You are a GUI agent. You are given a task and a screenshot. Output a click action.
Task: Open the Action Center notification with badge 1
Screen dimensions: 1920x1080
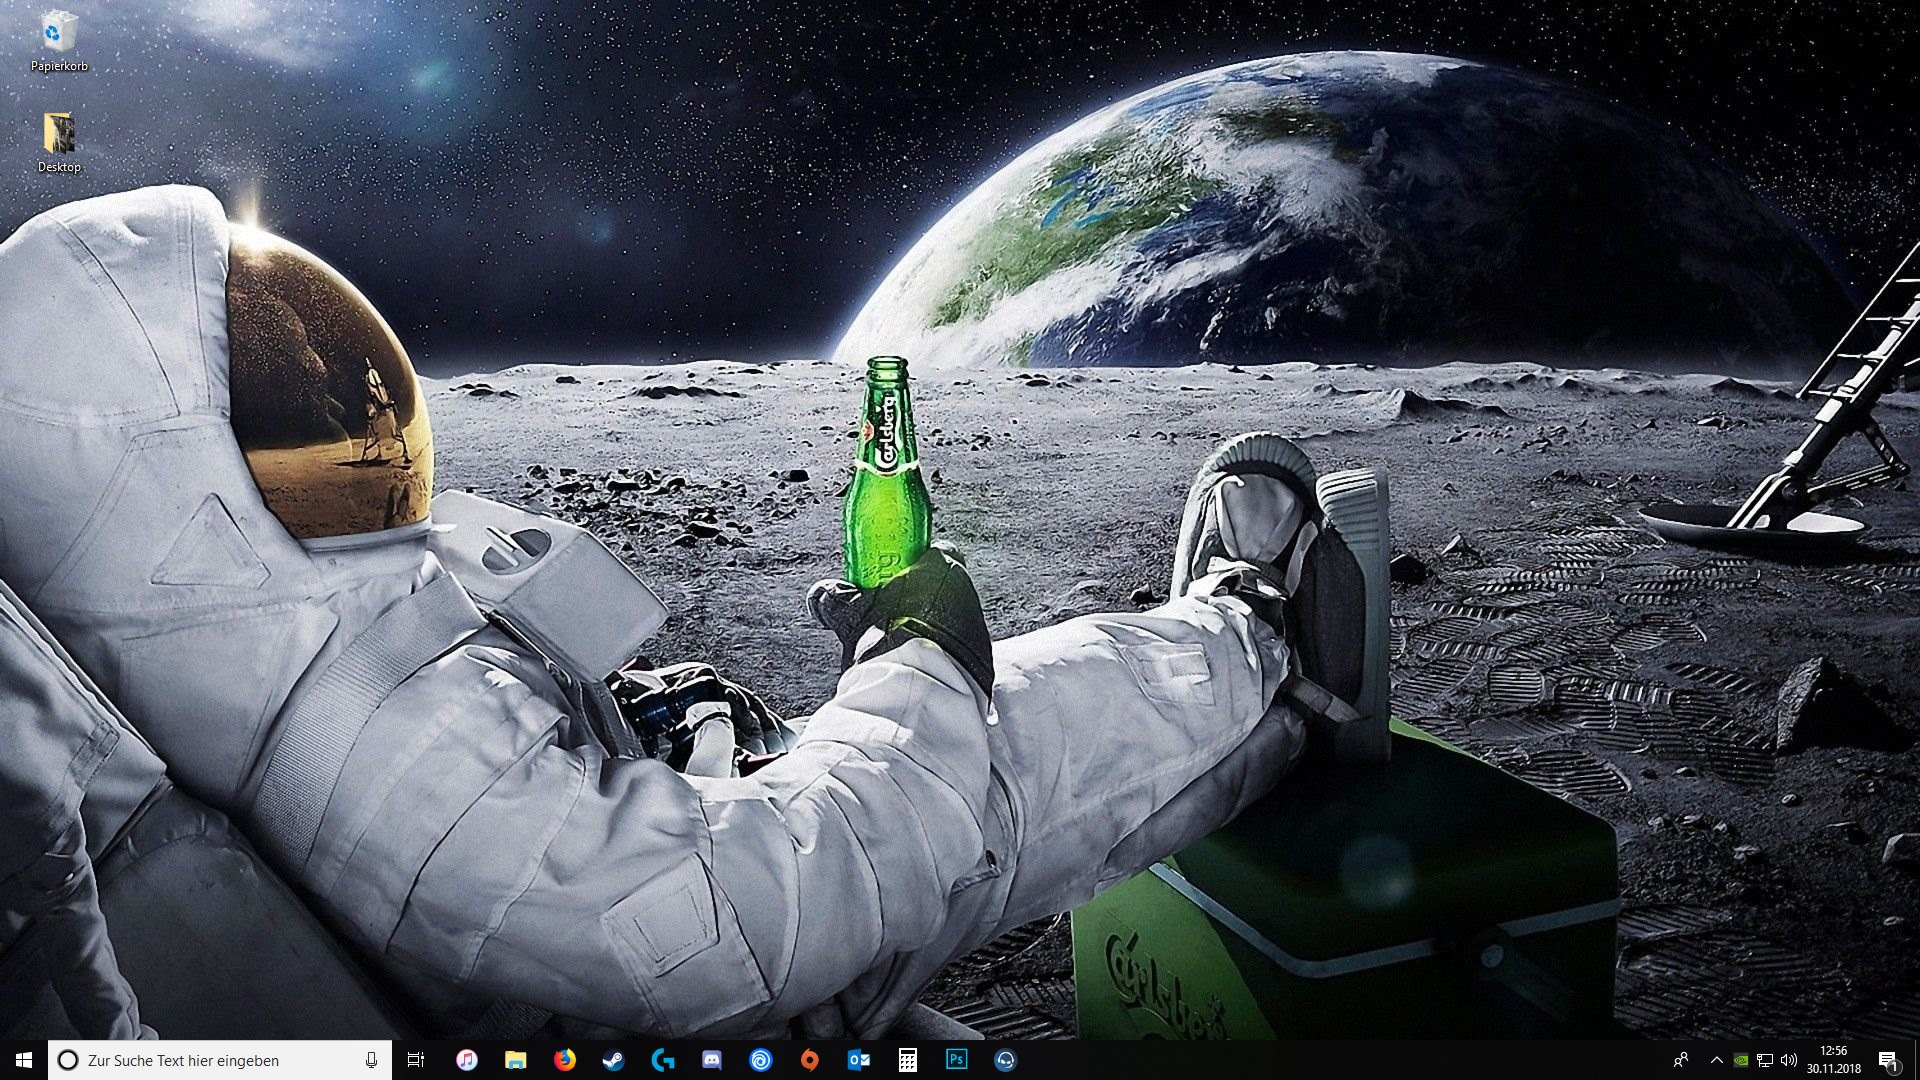point(1888,1060)
